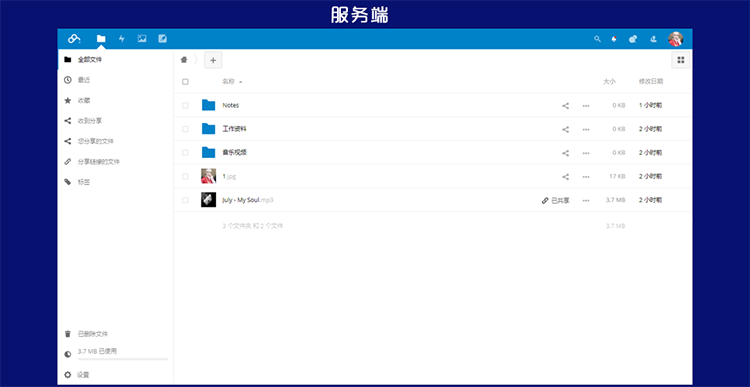Open the Notes folder name

(x=231, y=105)
